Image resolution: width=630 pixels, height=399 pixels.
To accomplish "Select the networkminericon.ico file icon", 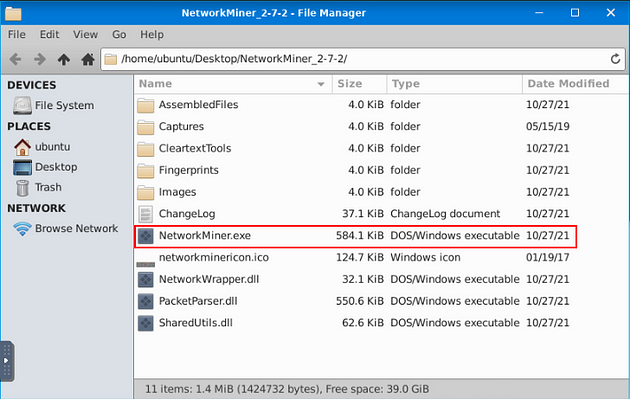I will tap(145, 264).
